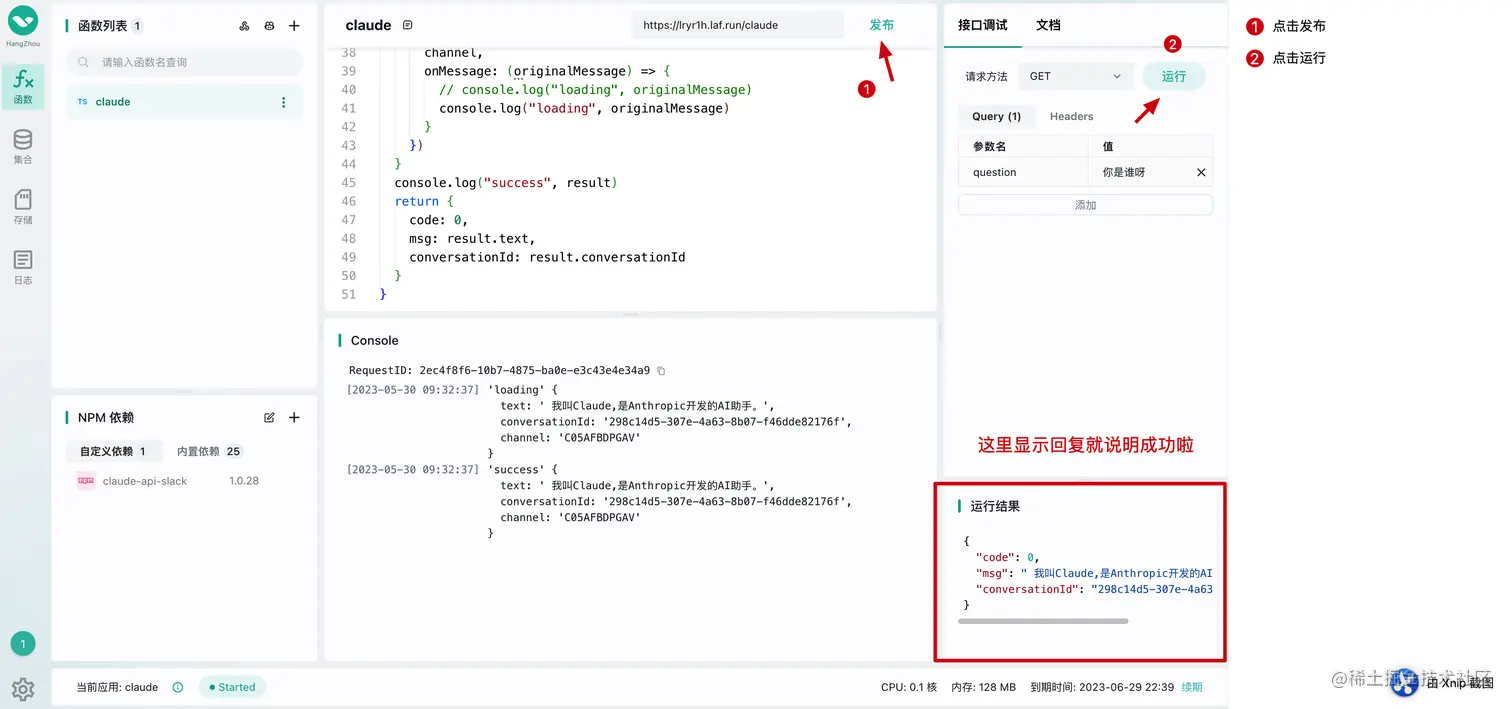This screenshot has height=709, width=1512.
Task: Open the GET request method dropdown
Action: tap(1076, 76)
